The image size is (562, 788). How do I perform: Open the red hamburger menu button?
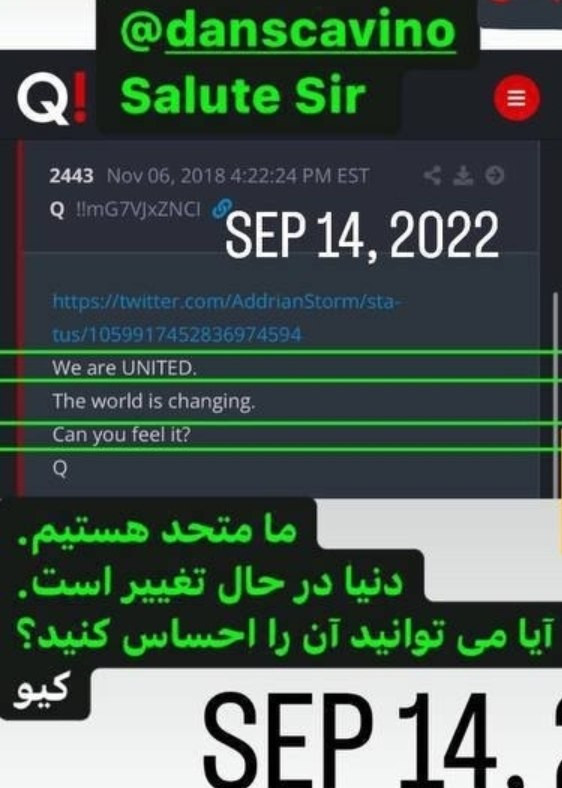(516, 98)
